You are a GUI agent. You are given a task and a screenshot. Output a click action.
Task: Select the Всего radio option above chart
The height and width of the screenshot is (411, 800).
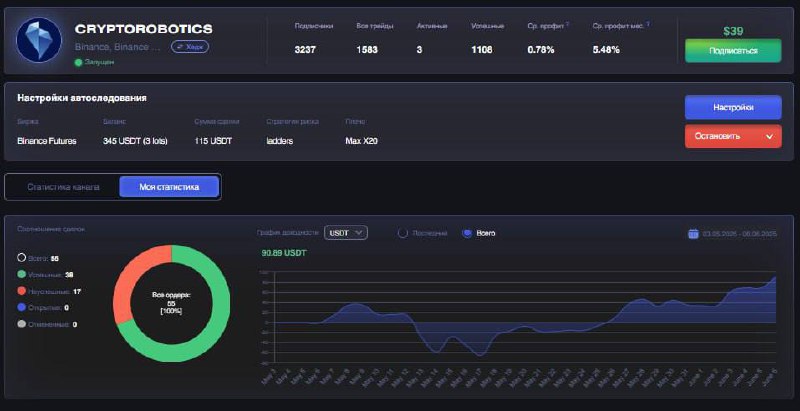(466, 233)
